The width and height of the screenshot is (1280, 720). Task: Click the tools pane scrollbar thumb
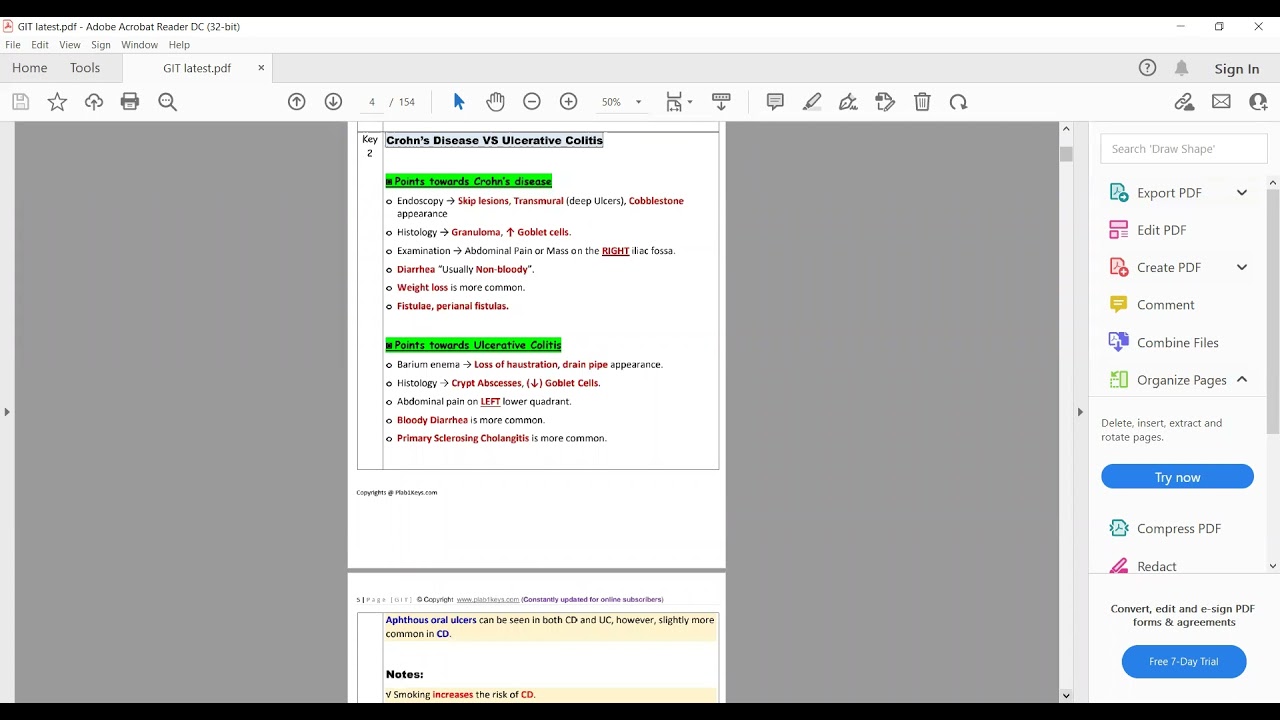coord(1273,310)
